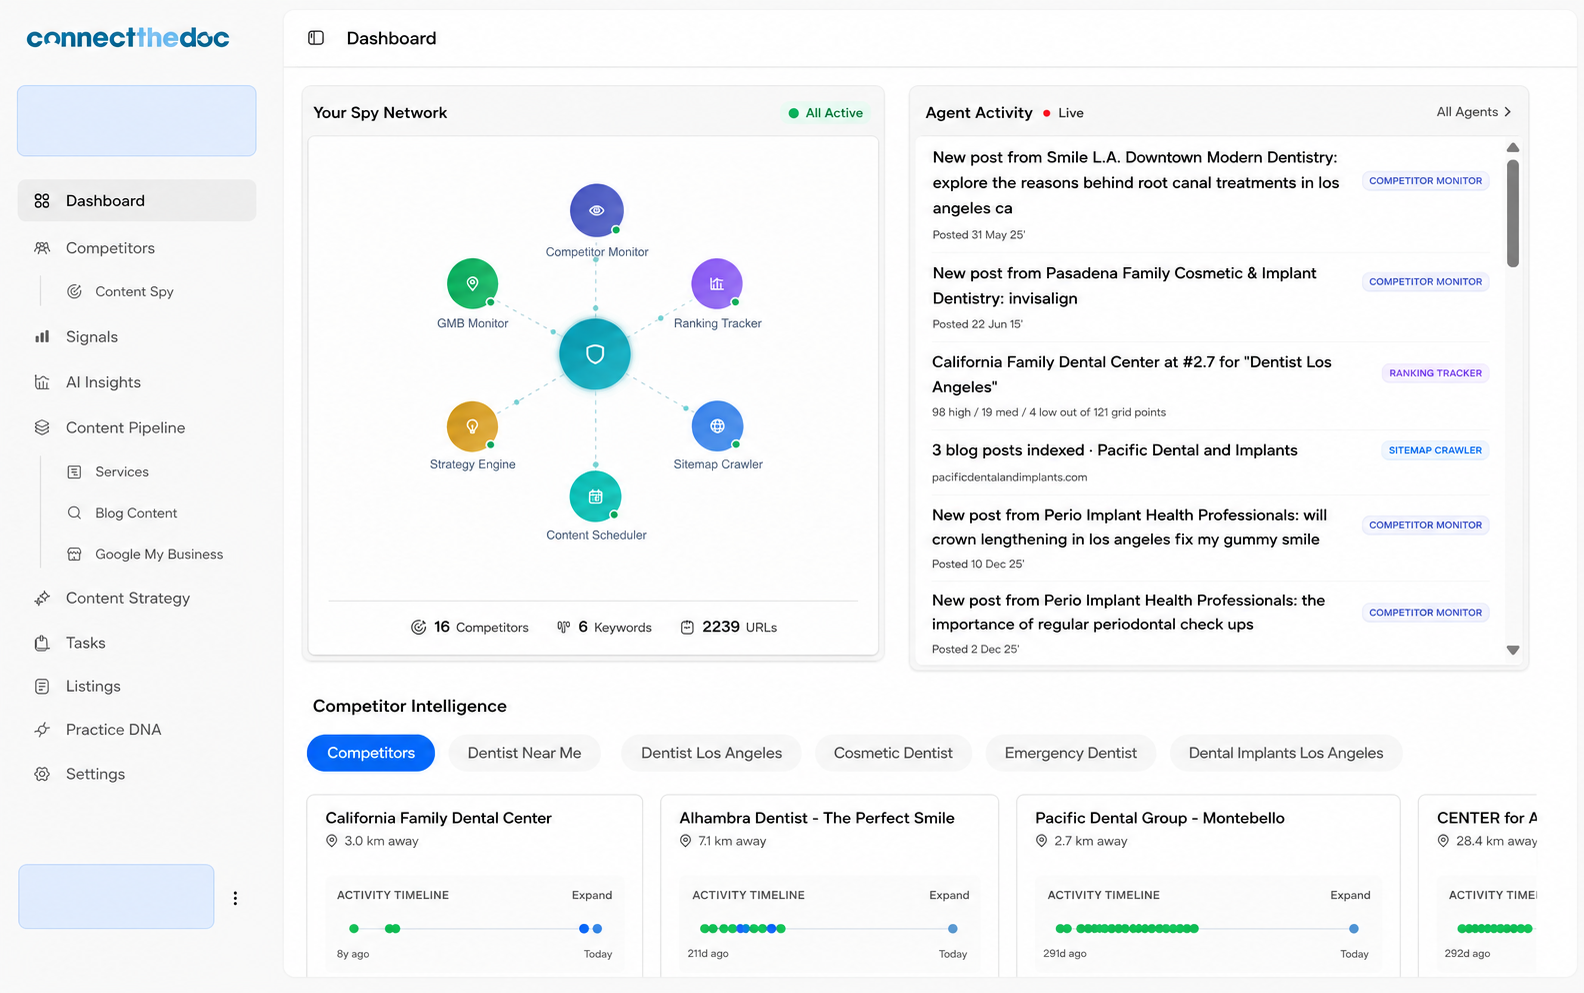
Task: Click the blue profile card at sidebar bottom
Action: 116,897
